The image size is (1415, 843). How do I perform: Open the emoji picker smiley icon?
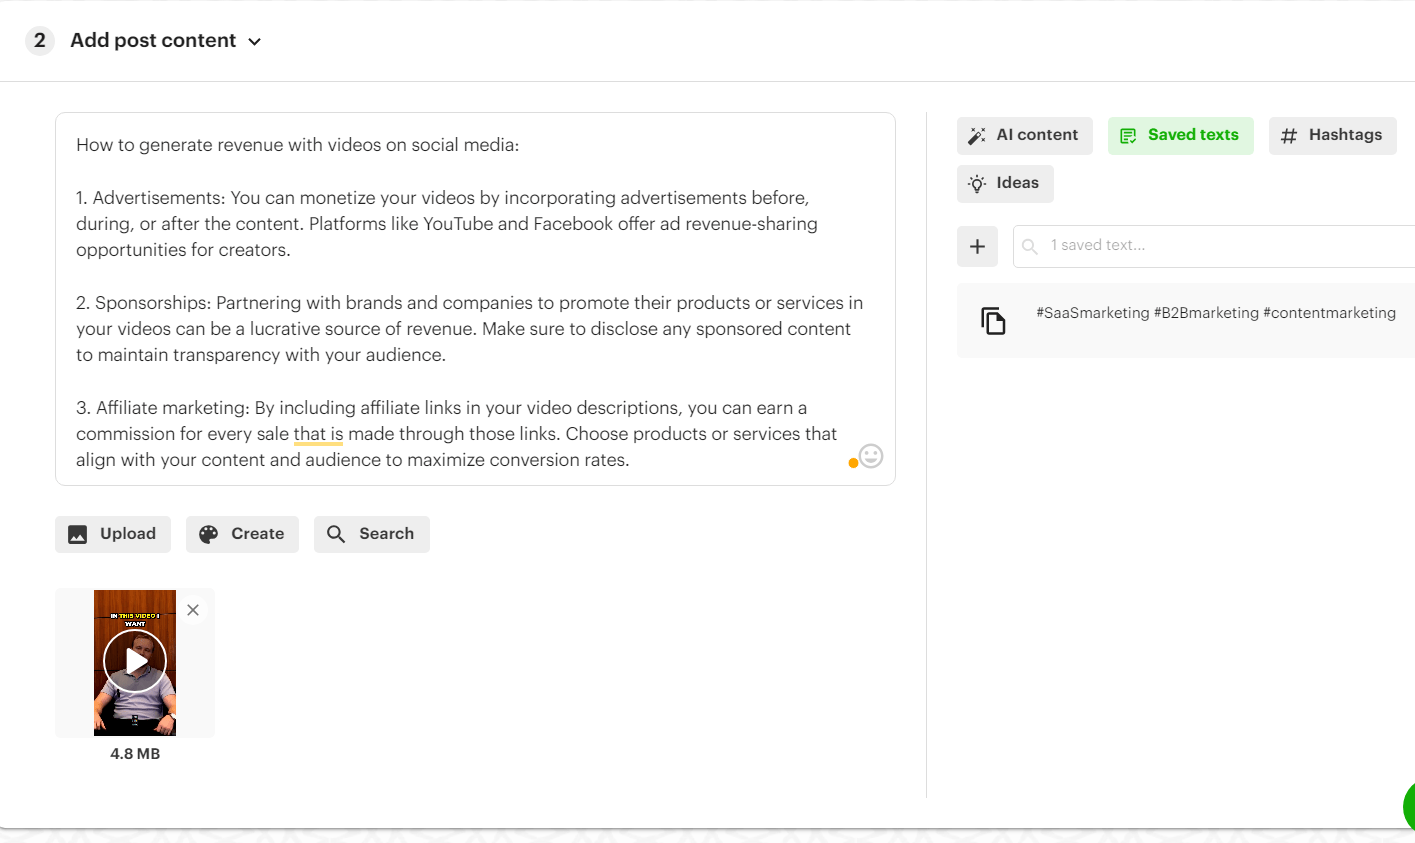pyautogui.click(x=871, y=456)
